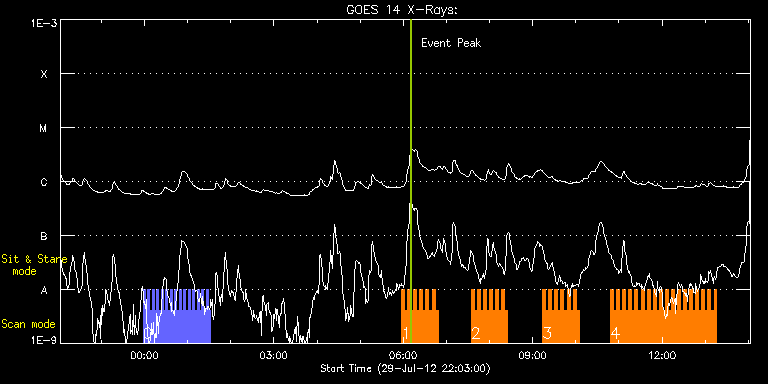Click the 'Event Peak' label

[x=451, y=43]
